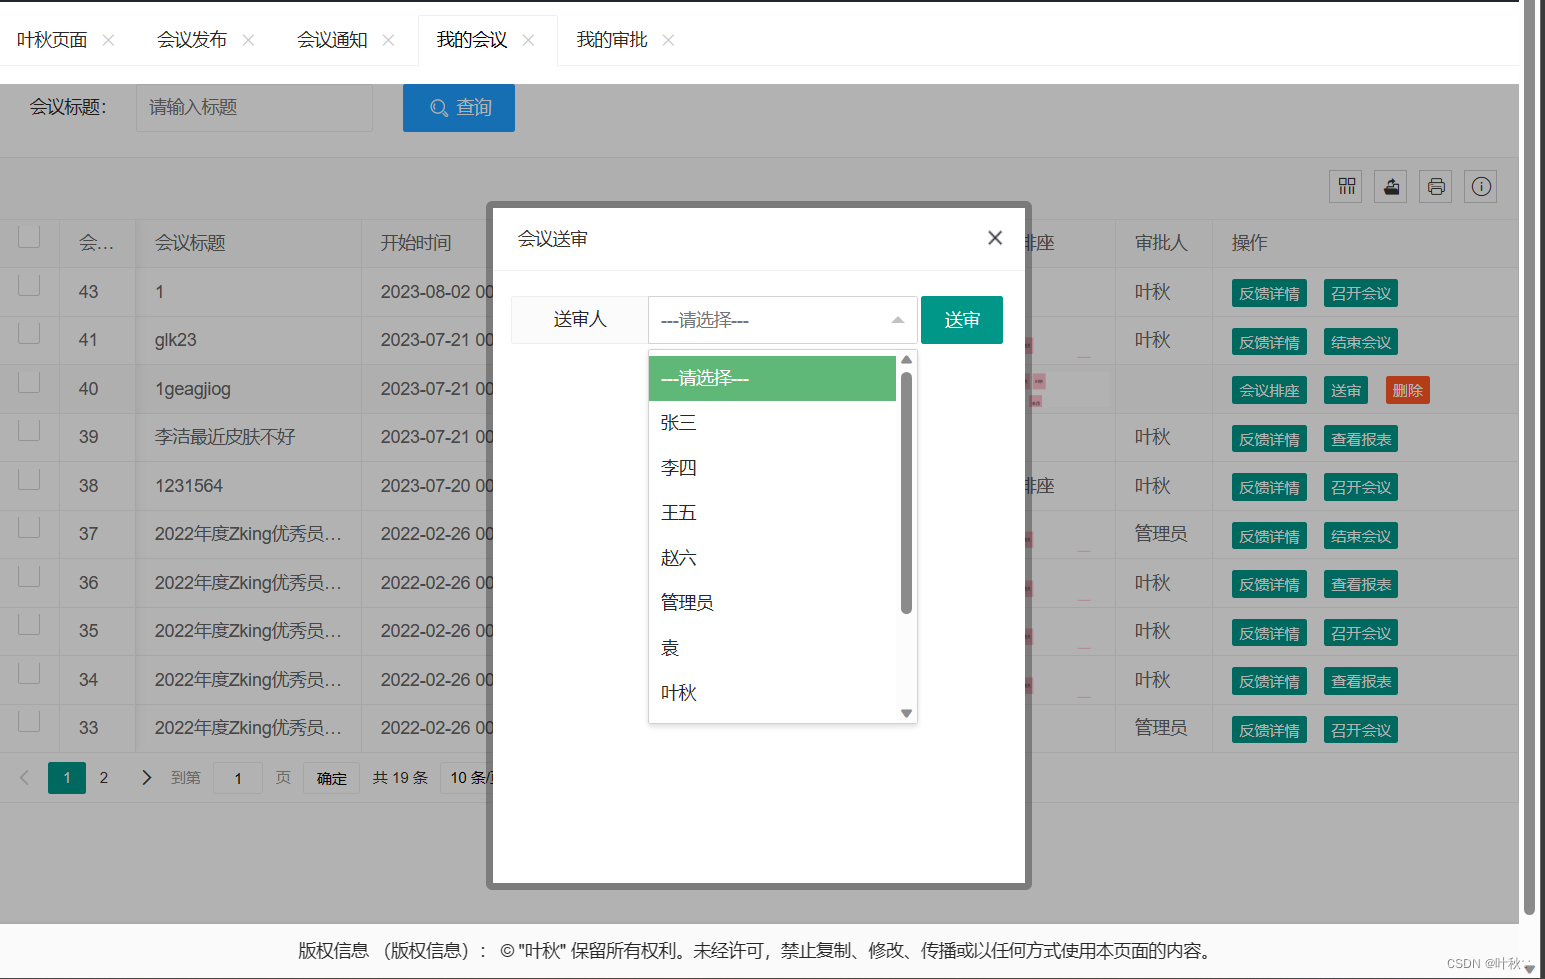Viewport: 1545px width, 979px height.
Task: Open the column filter grid icon
Action: pyautogui.click(x=1346, y=187)
